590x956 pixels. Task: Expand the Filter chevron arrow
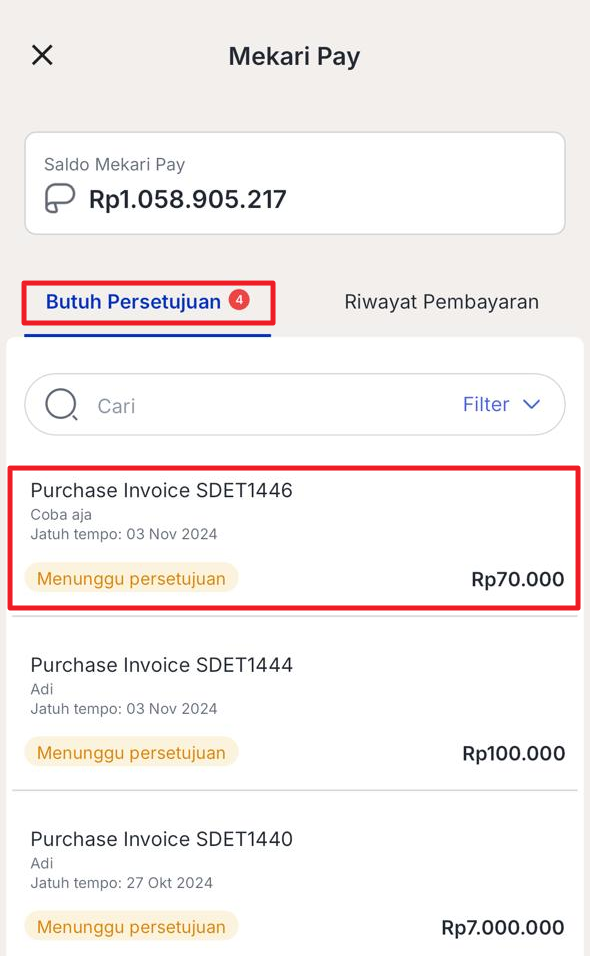(x=531, y=404)
